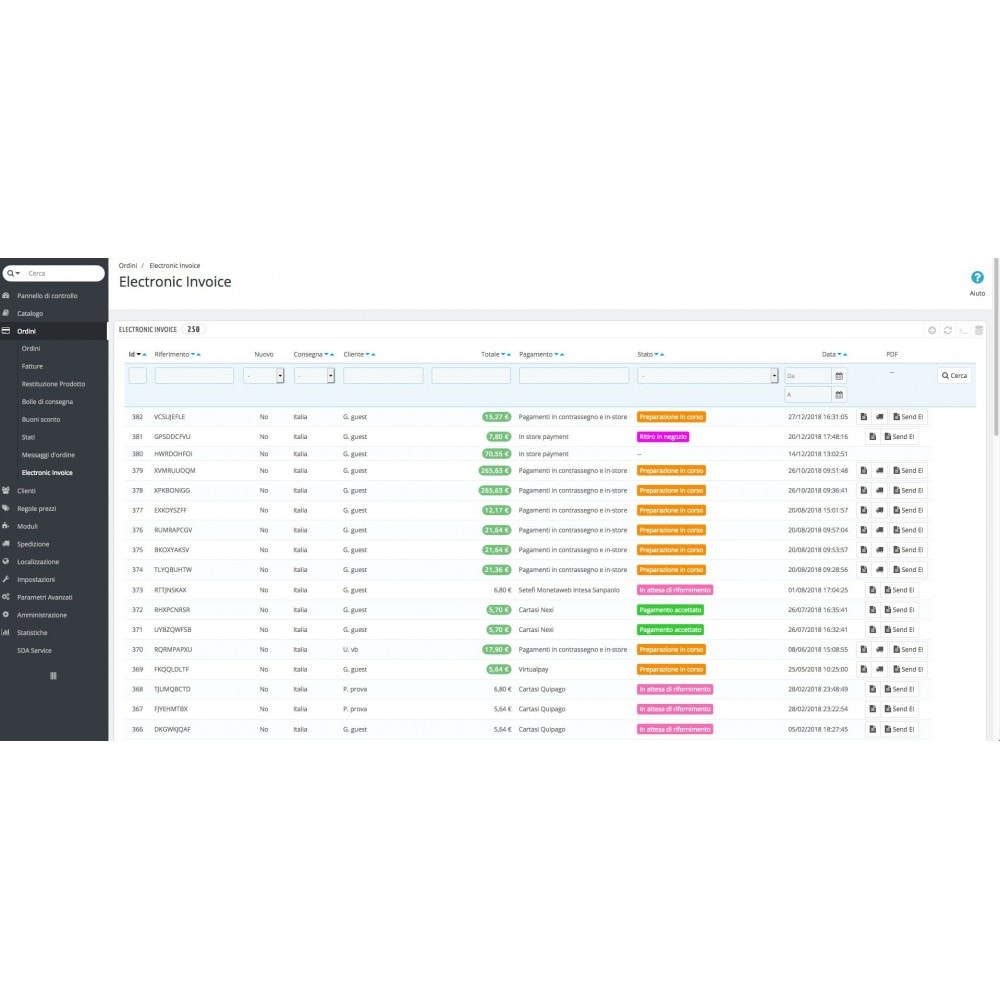This screenshot has height=1000, width=1000.
Task: Open Messaggi d'ordine submenu item
Action: (x=48, y=455)
